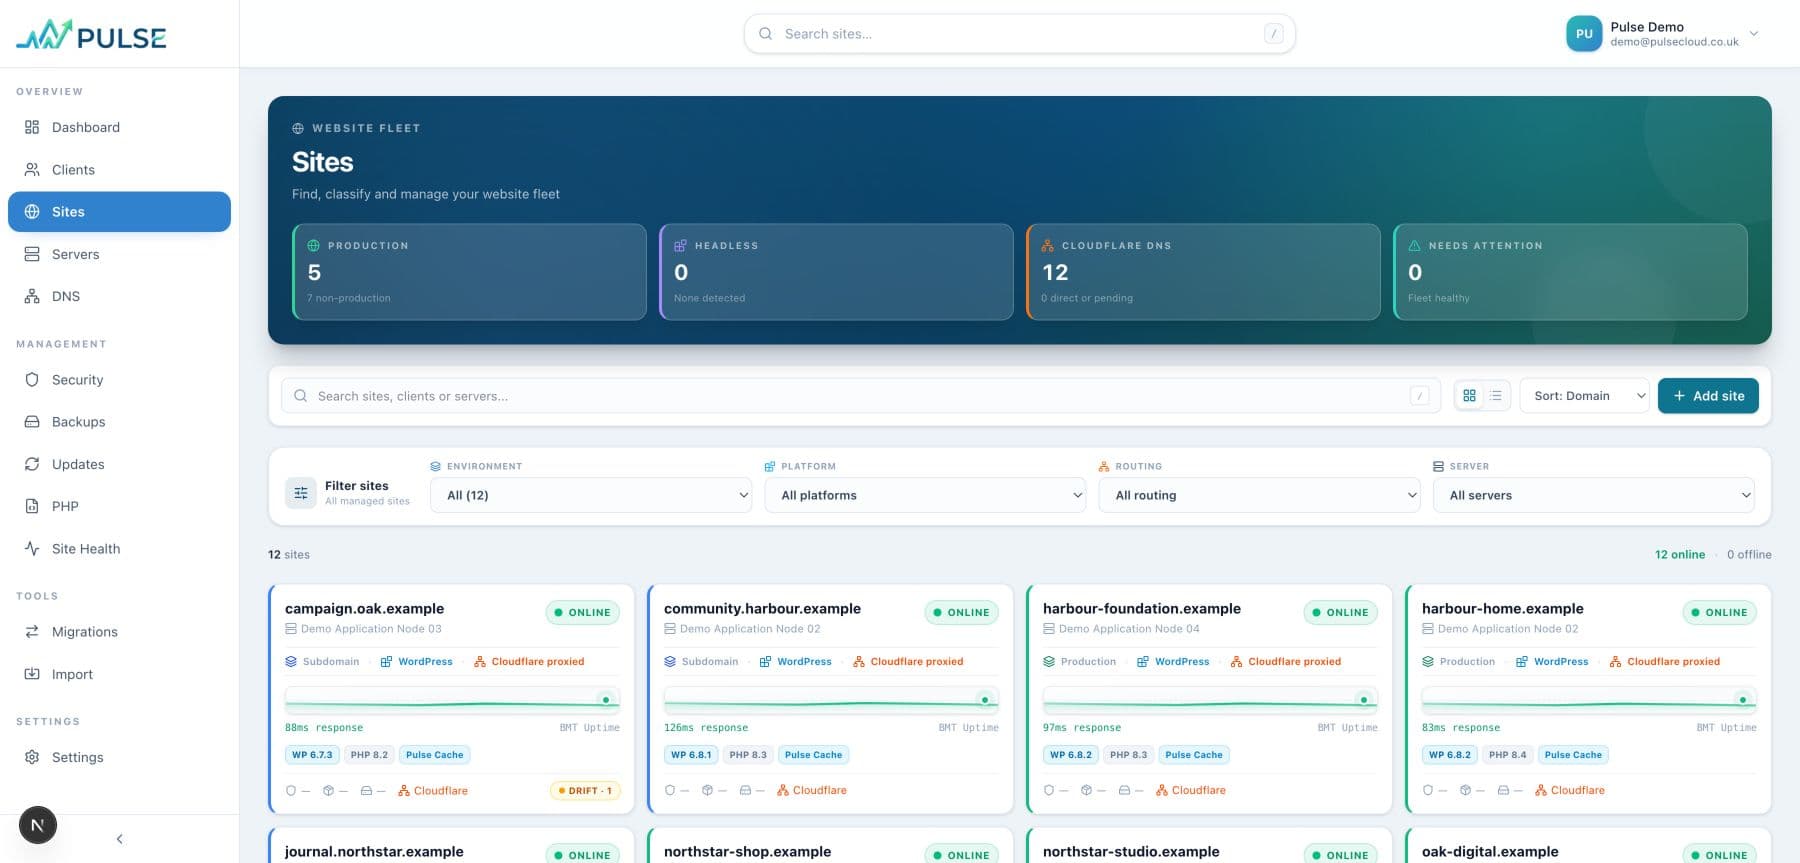
Task: Click the Site Health pulse icon
Action: click(32, 549)
